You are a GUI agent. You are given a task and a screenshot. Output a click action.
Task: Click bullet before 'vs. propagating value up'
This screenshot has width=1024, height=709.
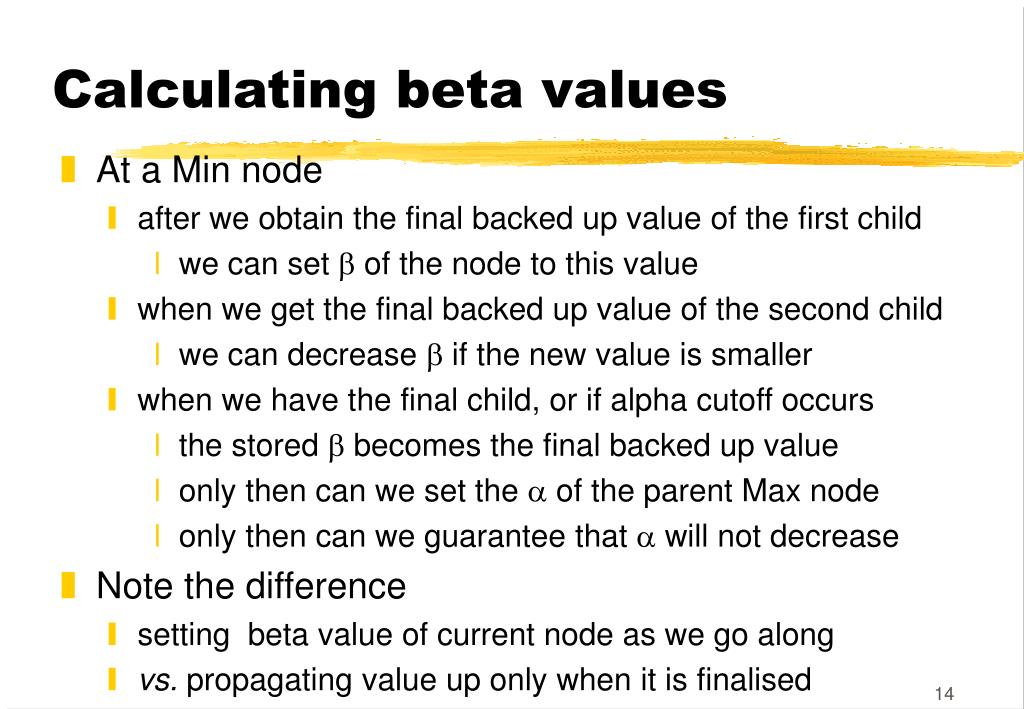coord(112,679)
